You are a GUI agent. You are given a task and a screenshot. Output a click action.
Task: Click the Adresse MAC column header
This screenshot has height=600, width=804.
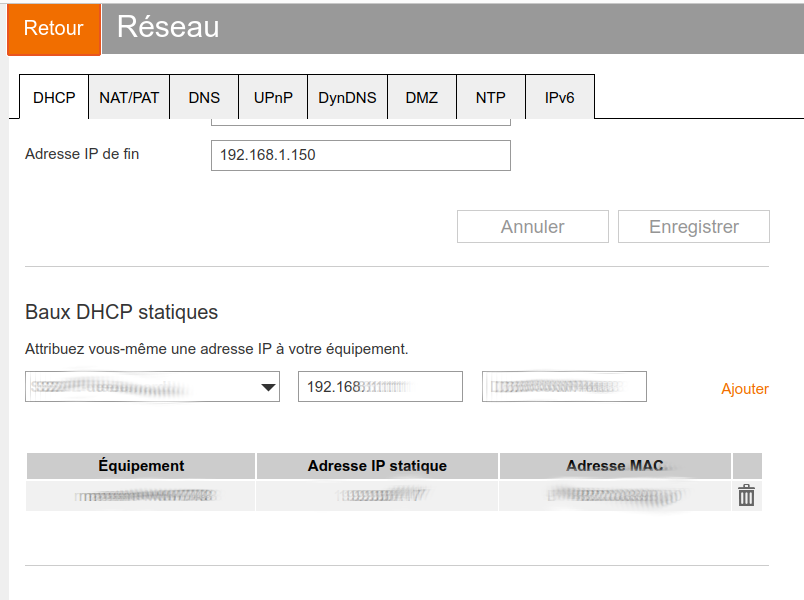click(615, 466)
